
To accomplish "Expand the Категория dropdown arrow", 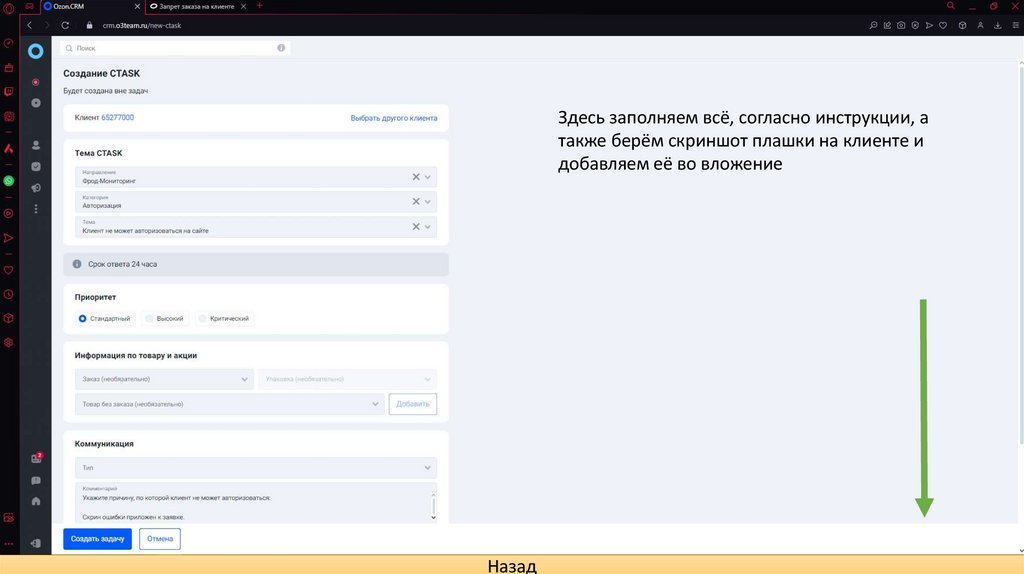I will 428,202.
